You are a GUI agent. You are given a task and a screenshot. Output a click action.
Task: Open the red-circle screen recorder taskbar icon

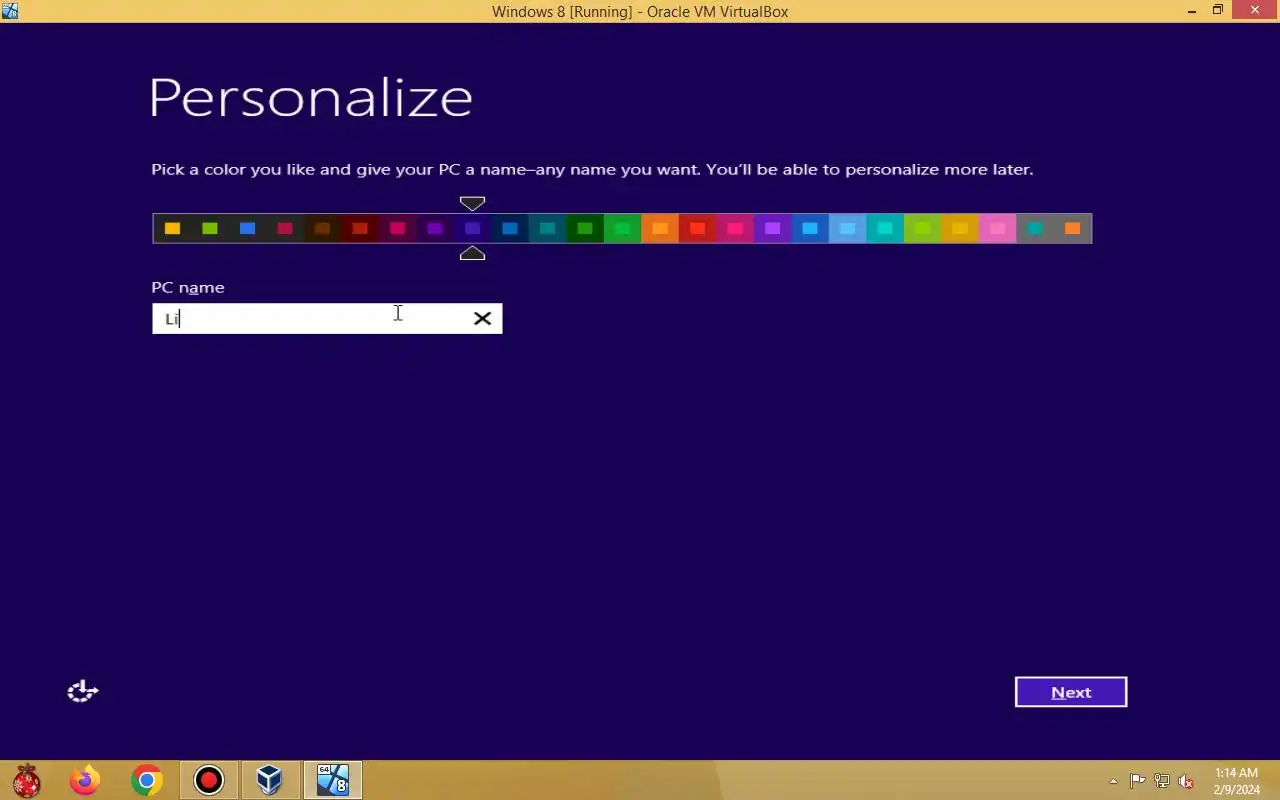[x=209, y=780]
